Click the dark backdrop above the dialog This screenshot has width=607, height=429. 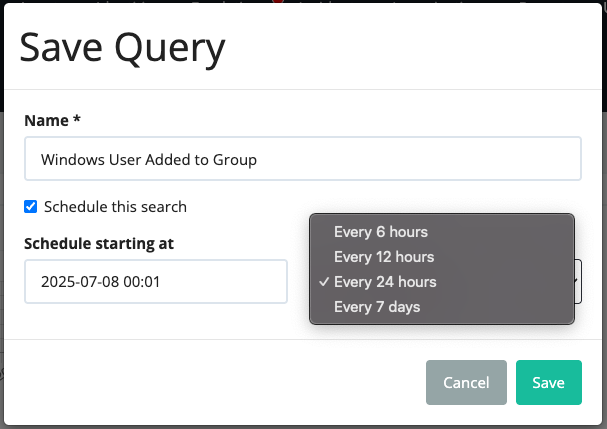click(x=155, y=2)
